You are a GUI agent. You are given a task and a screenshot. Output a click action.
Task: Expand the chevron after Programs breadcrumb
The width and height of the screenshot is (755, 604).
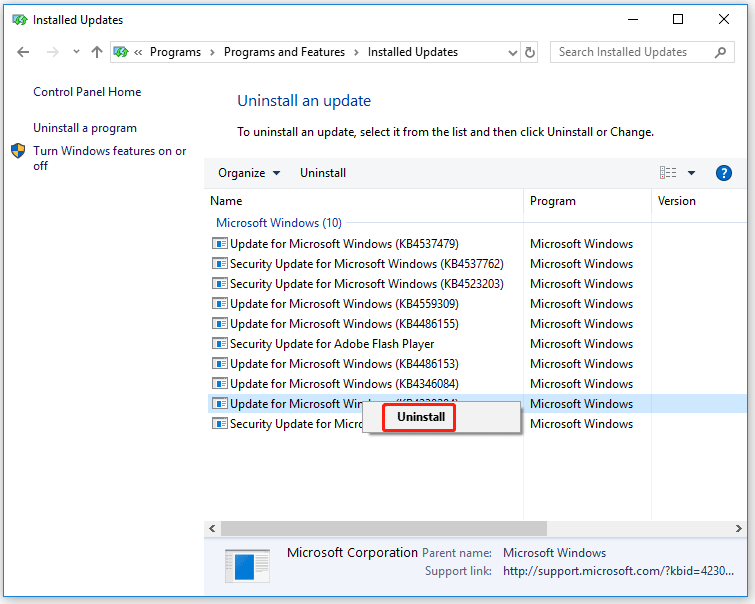point(212,53)
